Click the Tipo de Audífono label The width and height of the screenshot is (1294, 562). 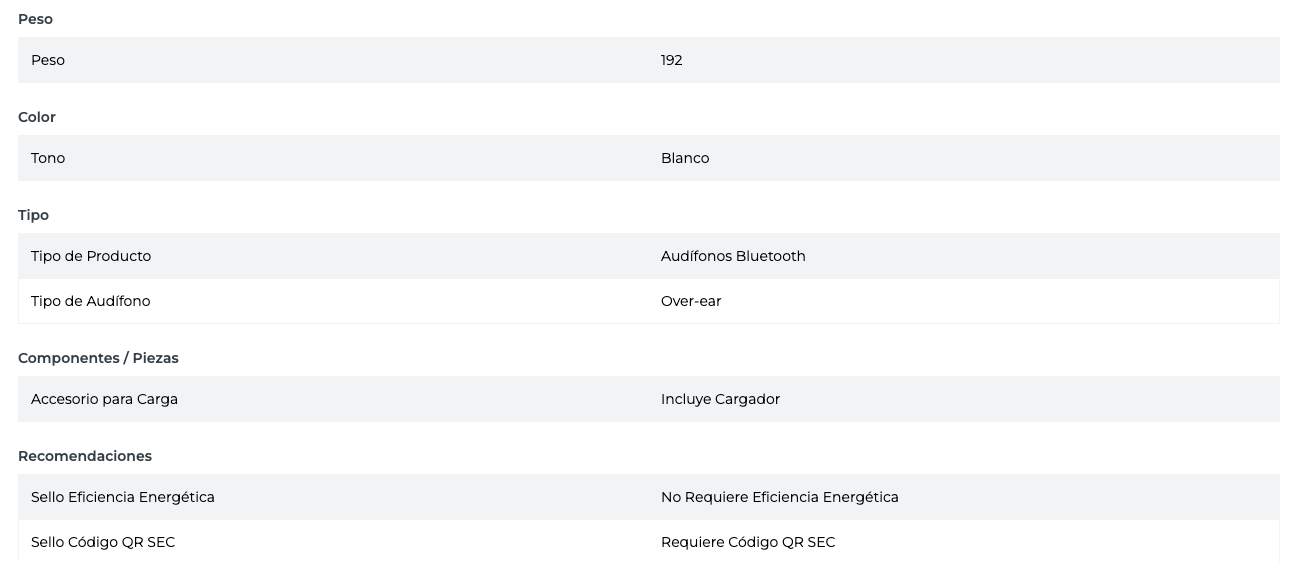click(x=91, y=301)
